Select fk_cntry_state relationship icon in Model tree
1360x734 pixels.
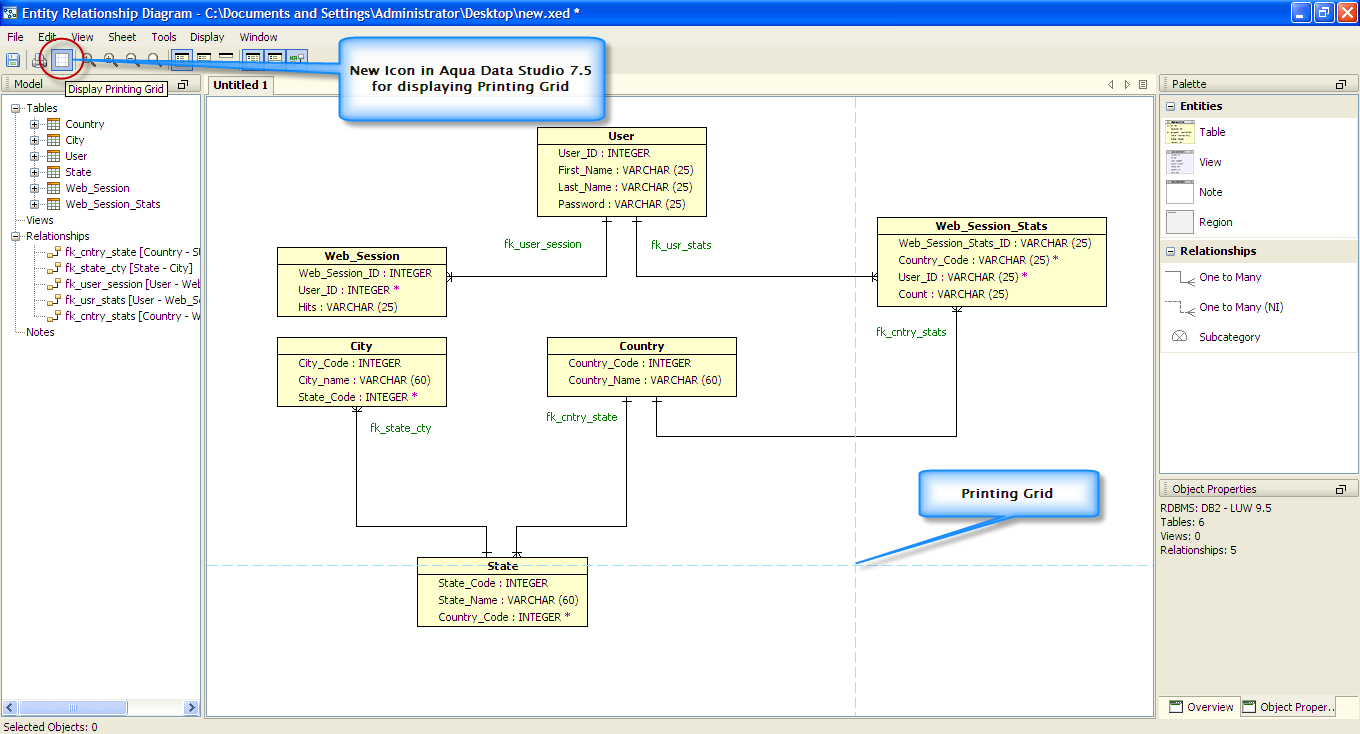(55, 252)
